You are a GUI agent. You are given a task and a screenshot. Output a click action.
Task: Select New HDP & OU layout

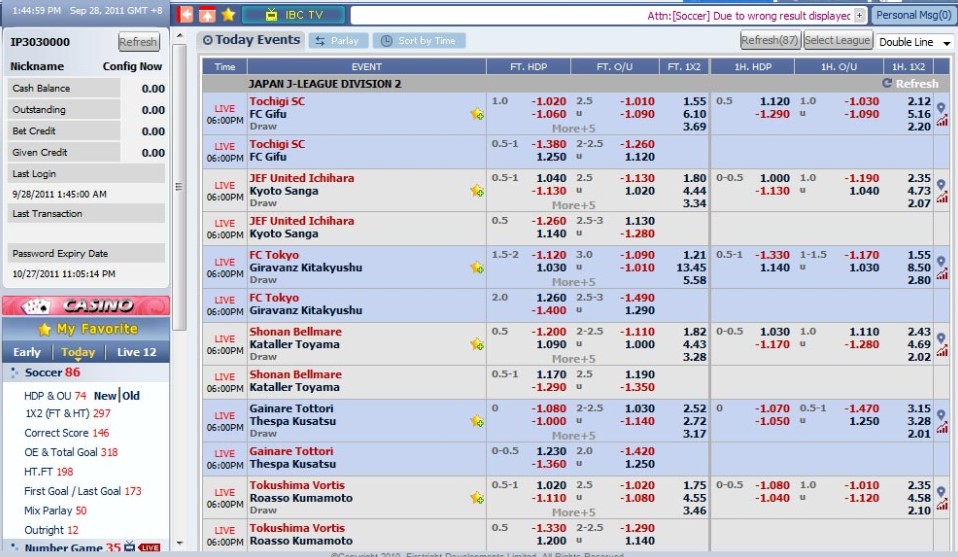(104, 396)
